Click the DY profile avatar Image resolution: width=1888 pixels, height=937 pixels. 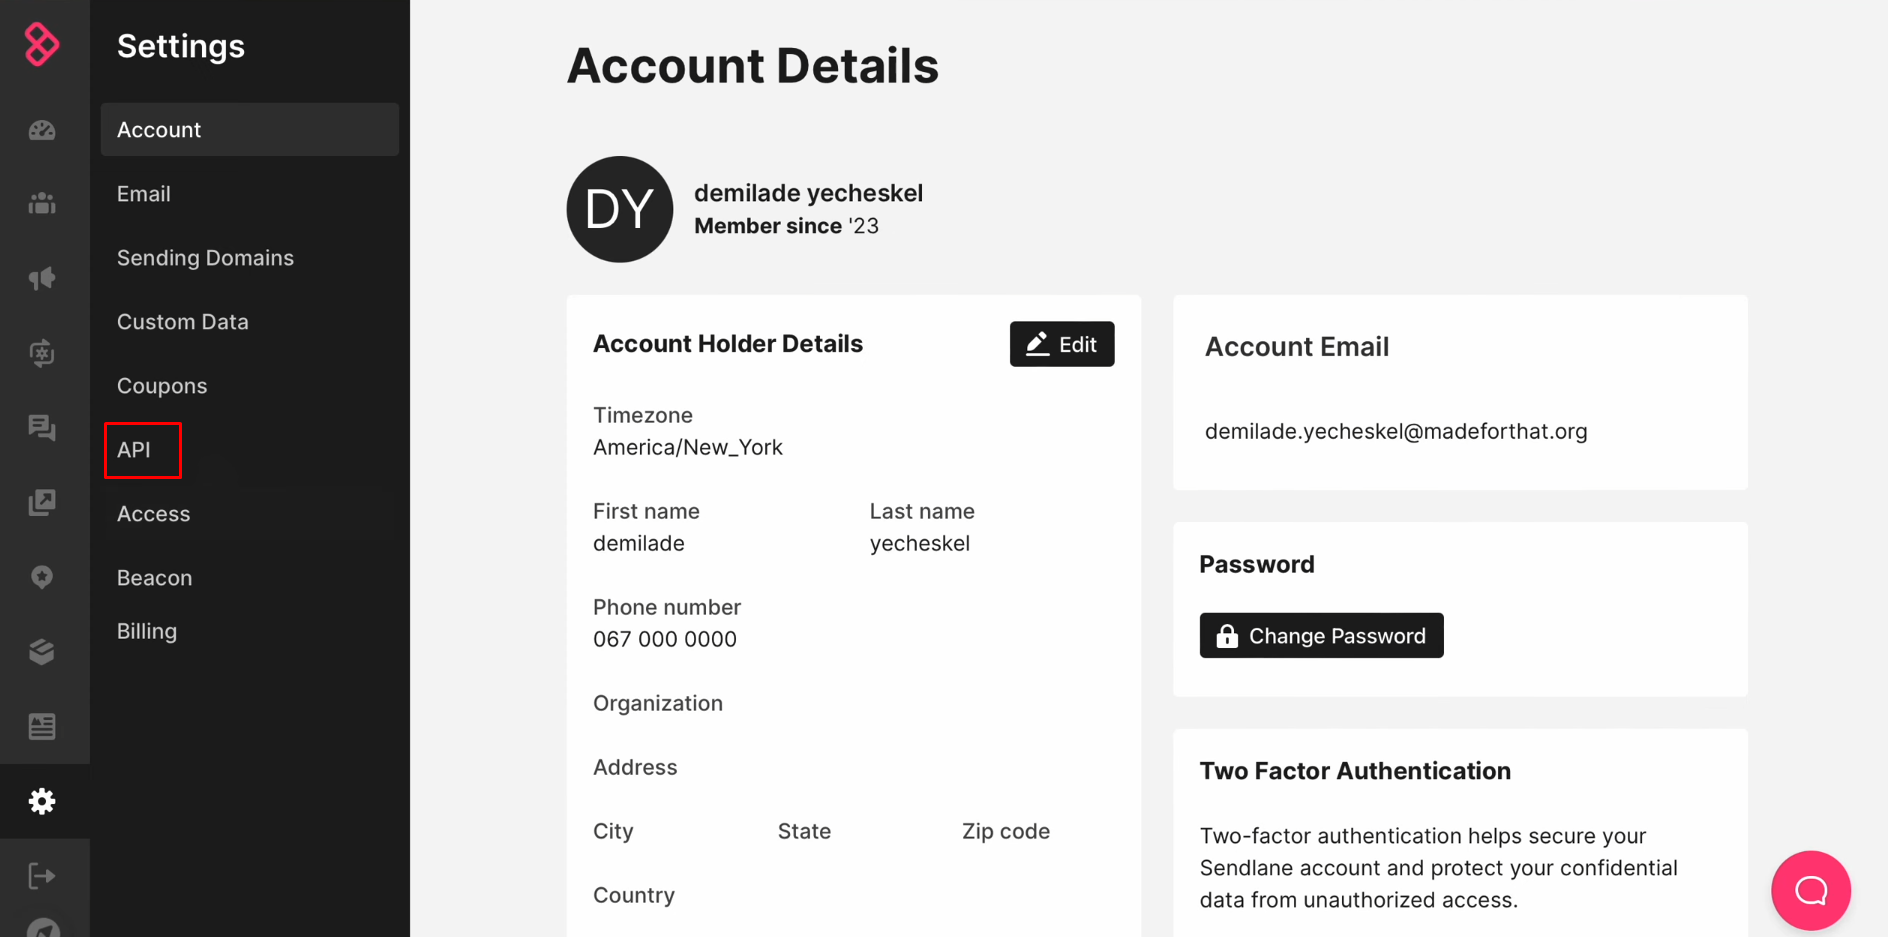(620, 209)
